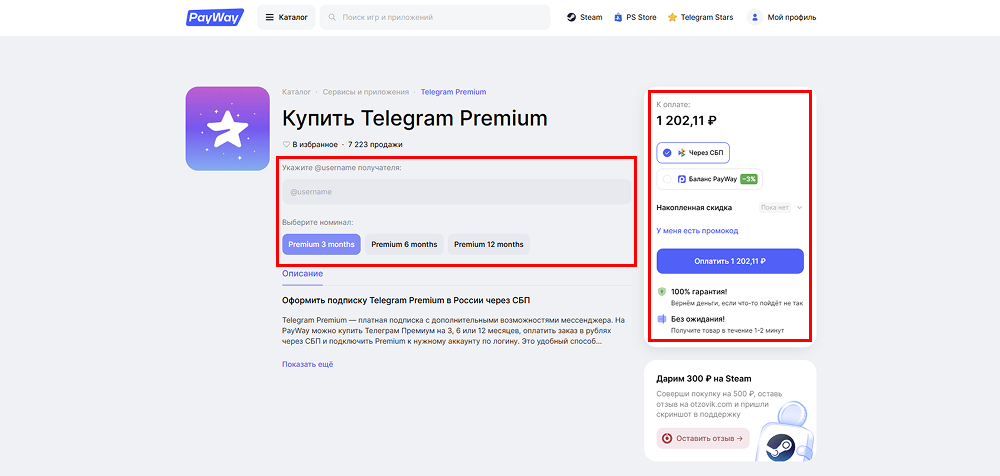
Task: Click the Telegram Stars star icon
Action: 672,17
